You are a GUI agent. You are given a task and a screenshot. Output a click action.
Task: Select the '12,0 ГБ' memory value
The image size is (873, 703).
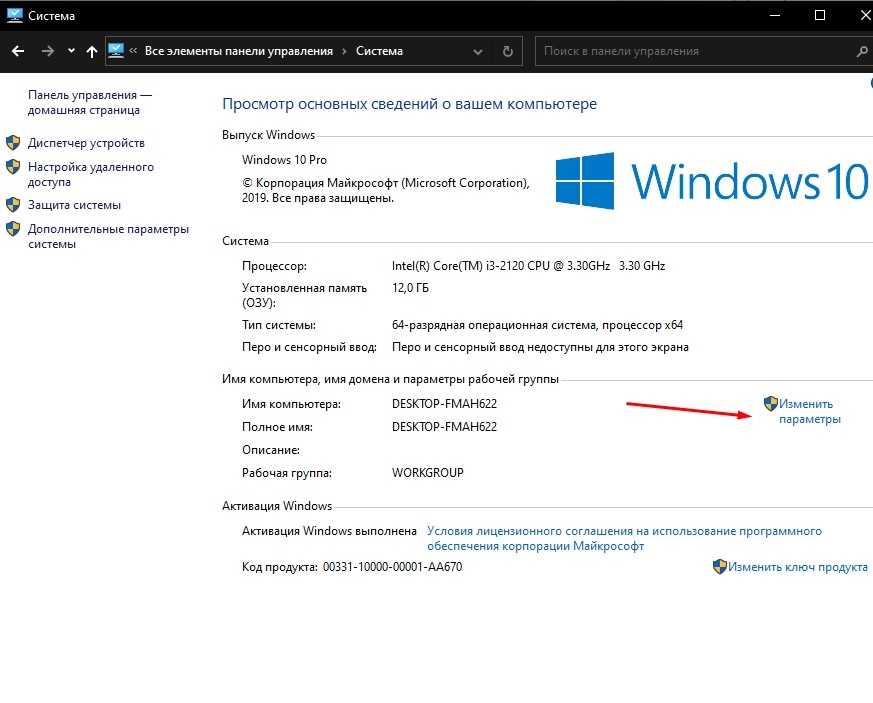coord(410,288)
